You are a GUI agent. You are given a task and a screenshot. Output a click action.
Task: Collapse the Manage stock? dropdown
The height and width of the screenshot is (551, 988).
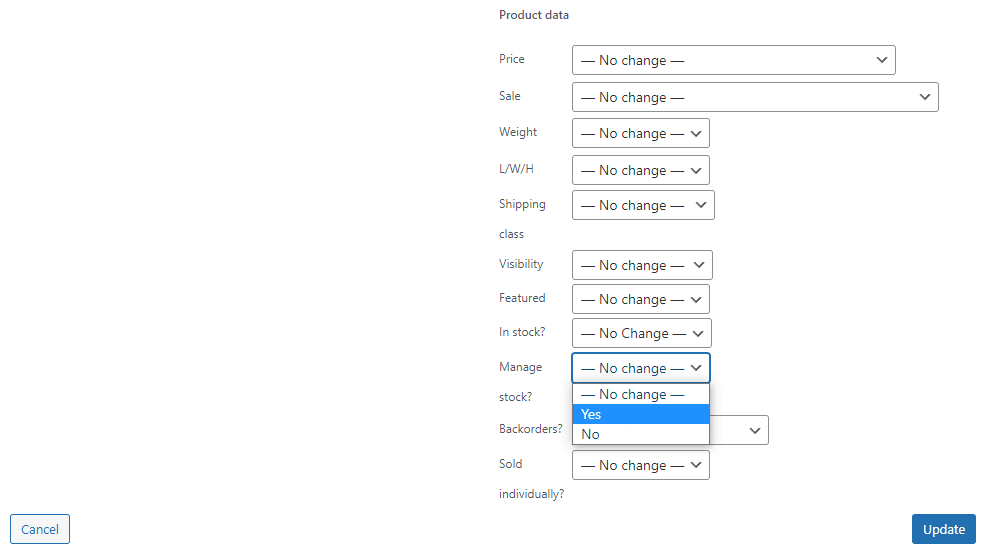pyautogui.click(x=641, y=368)
